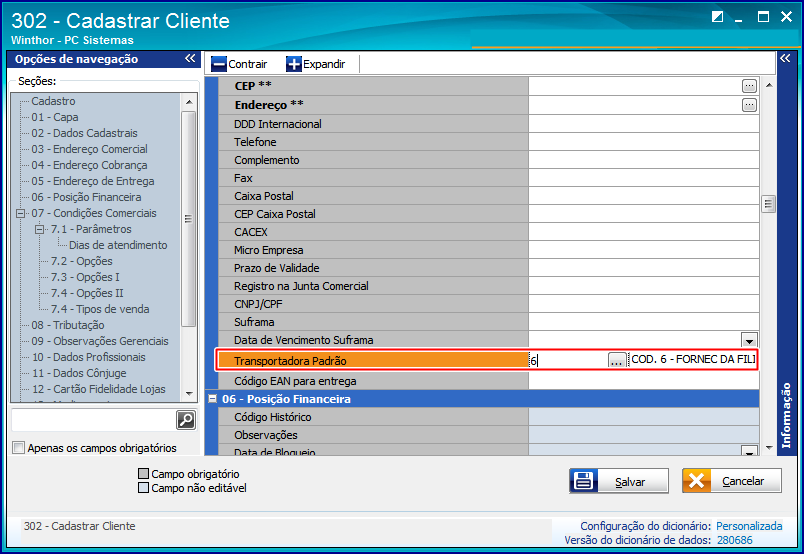This screenshot has height=554, width=804.
Task: Click the Suframa input field
Action: tap(644, 322)
